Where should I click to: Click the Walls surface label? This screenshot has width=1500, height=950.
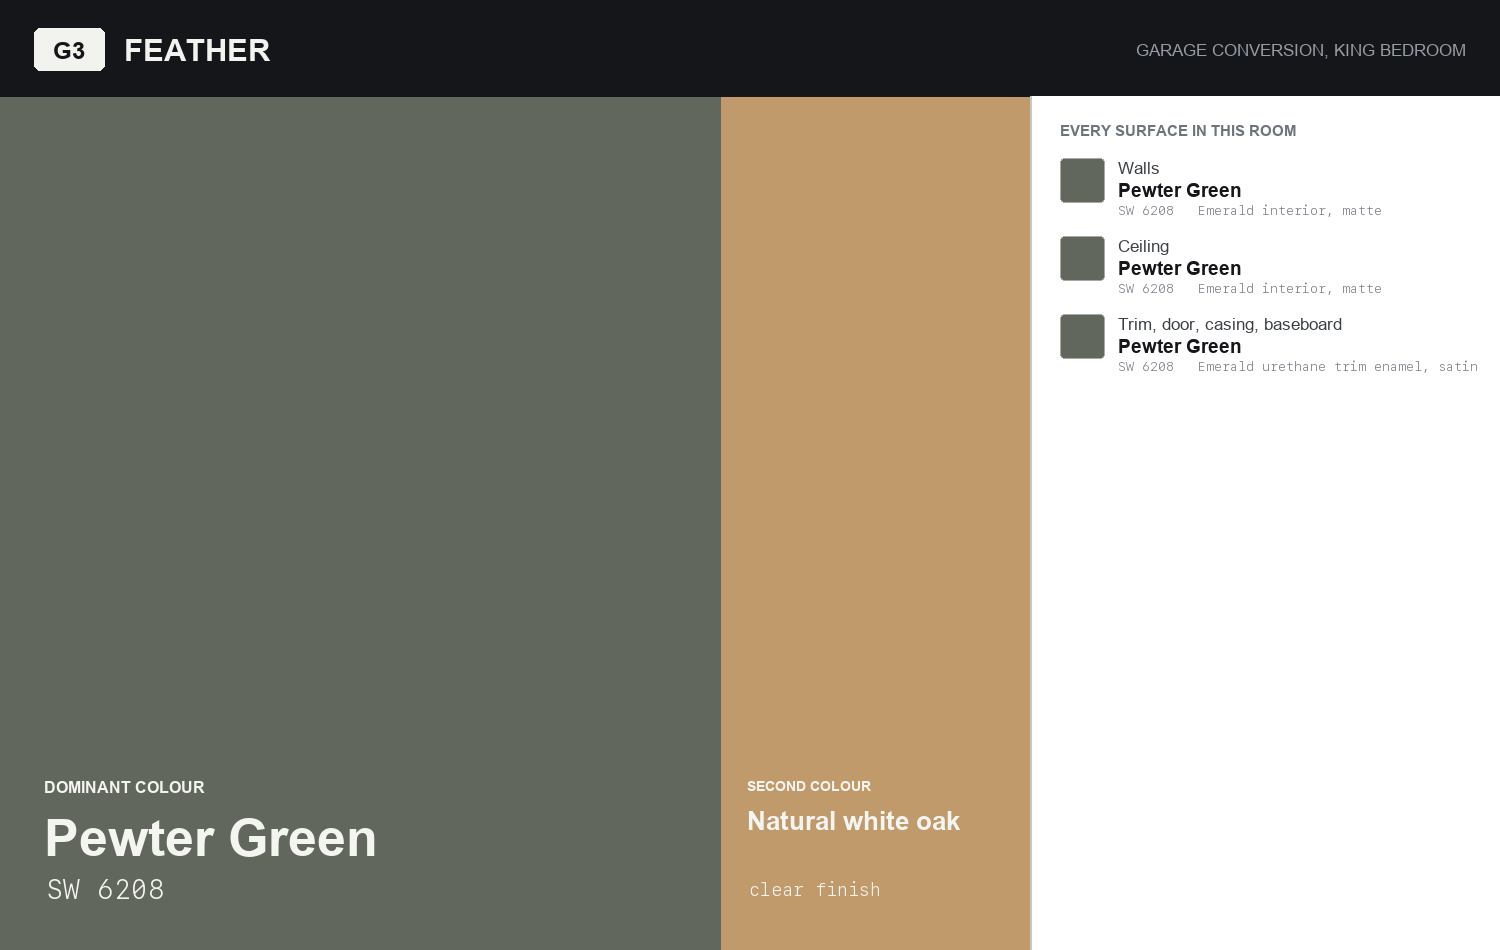[1138, 168]
